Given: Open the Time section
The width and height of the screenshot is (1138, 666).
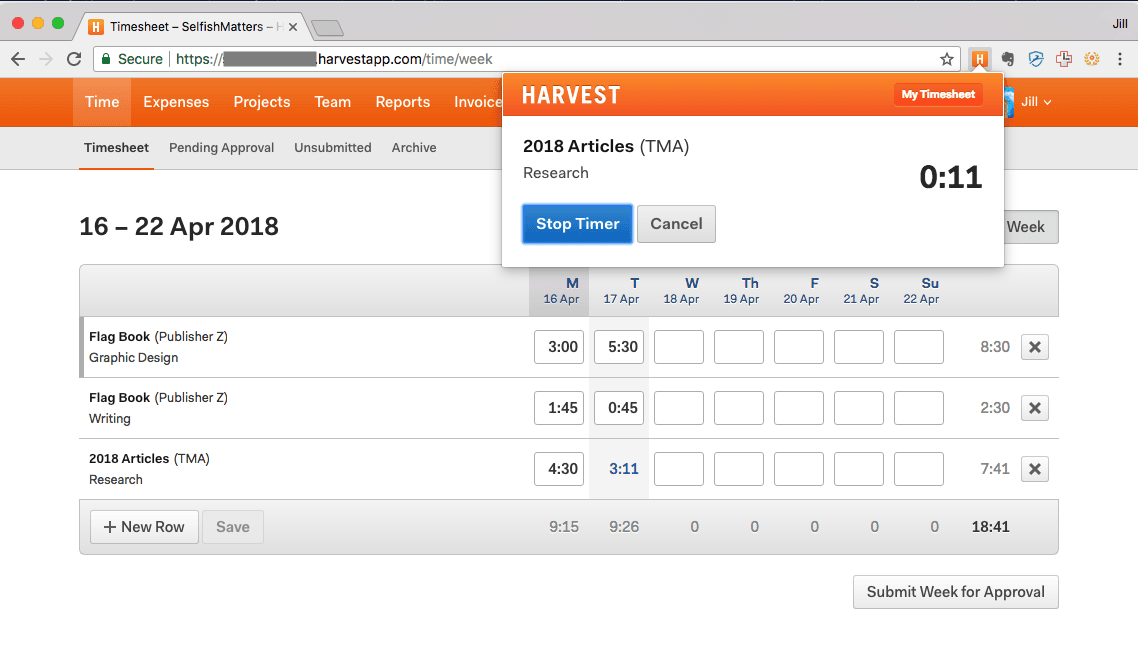Looking at the screenshot, I should 102,102.
